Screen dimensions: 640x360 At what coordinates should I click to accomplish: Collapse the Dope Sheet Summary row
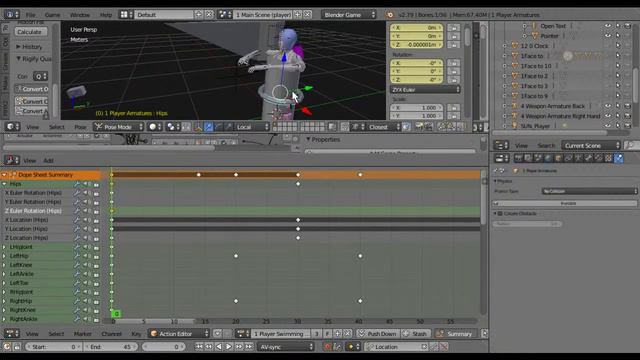click(4, 175)
